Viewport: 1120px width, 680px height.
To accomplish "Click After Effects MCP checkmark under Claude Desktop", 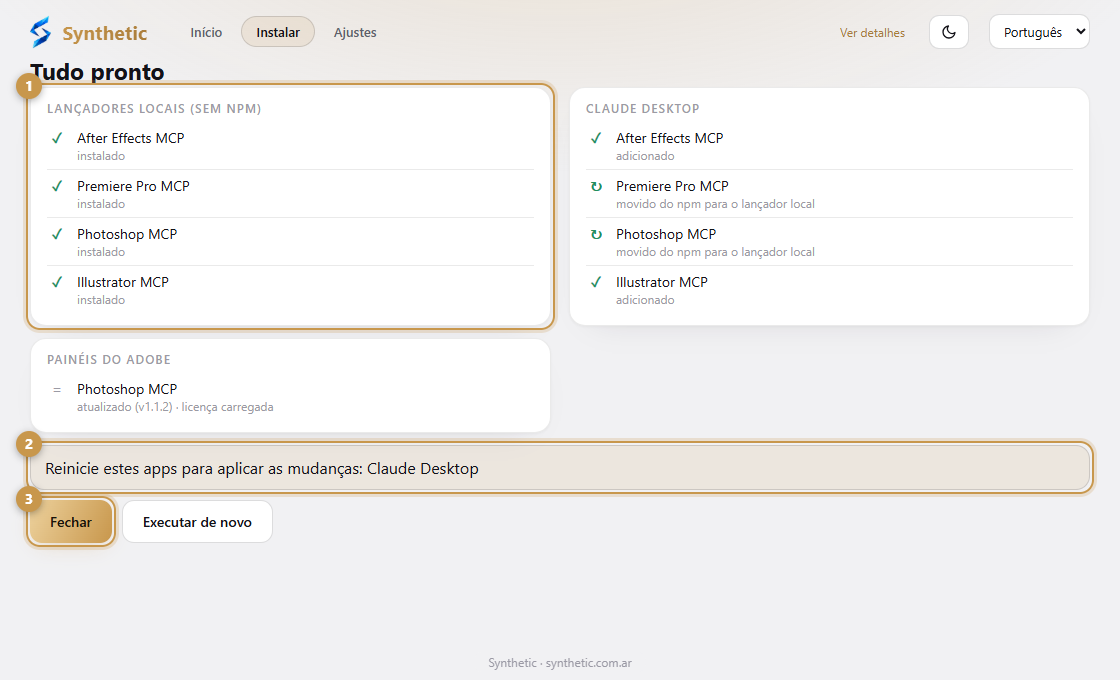I will 596,138.
